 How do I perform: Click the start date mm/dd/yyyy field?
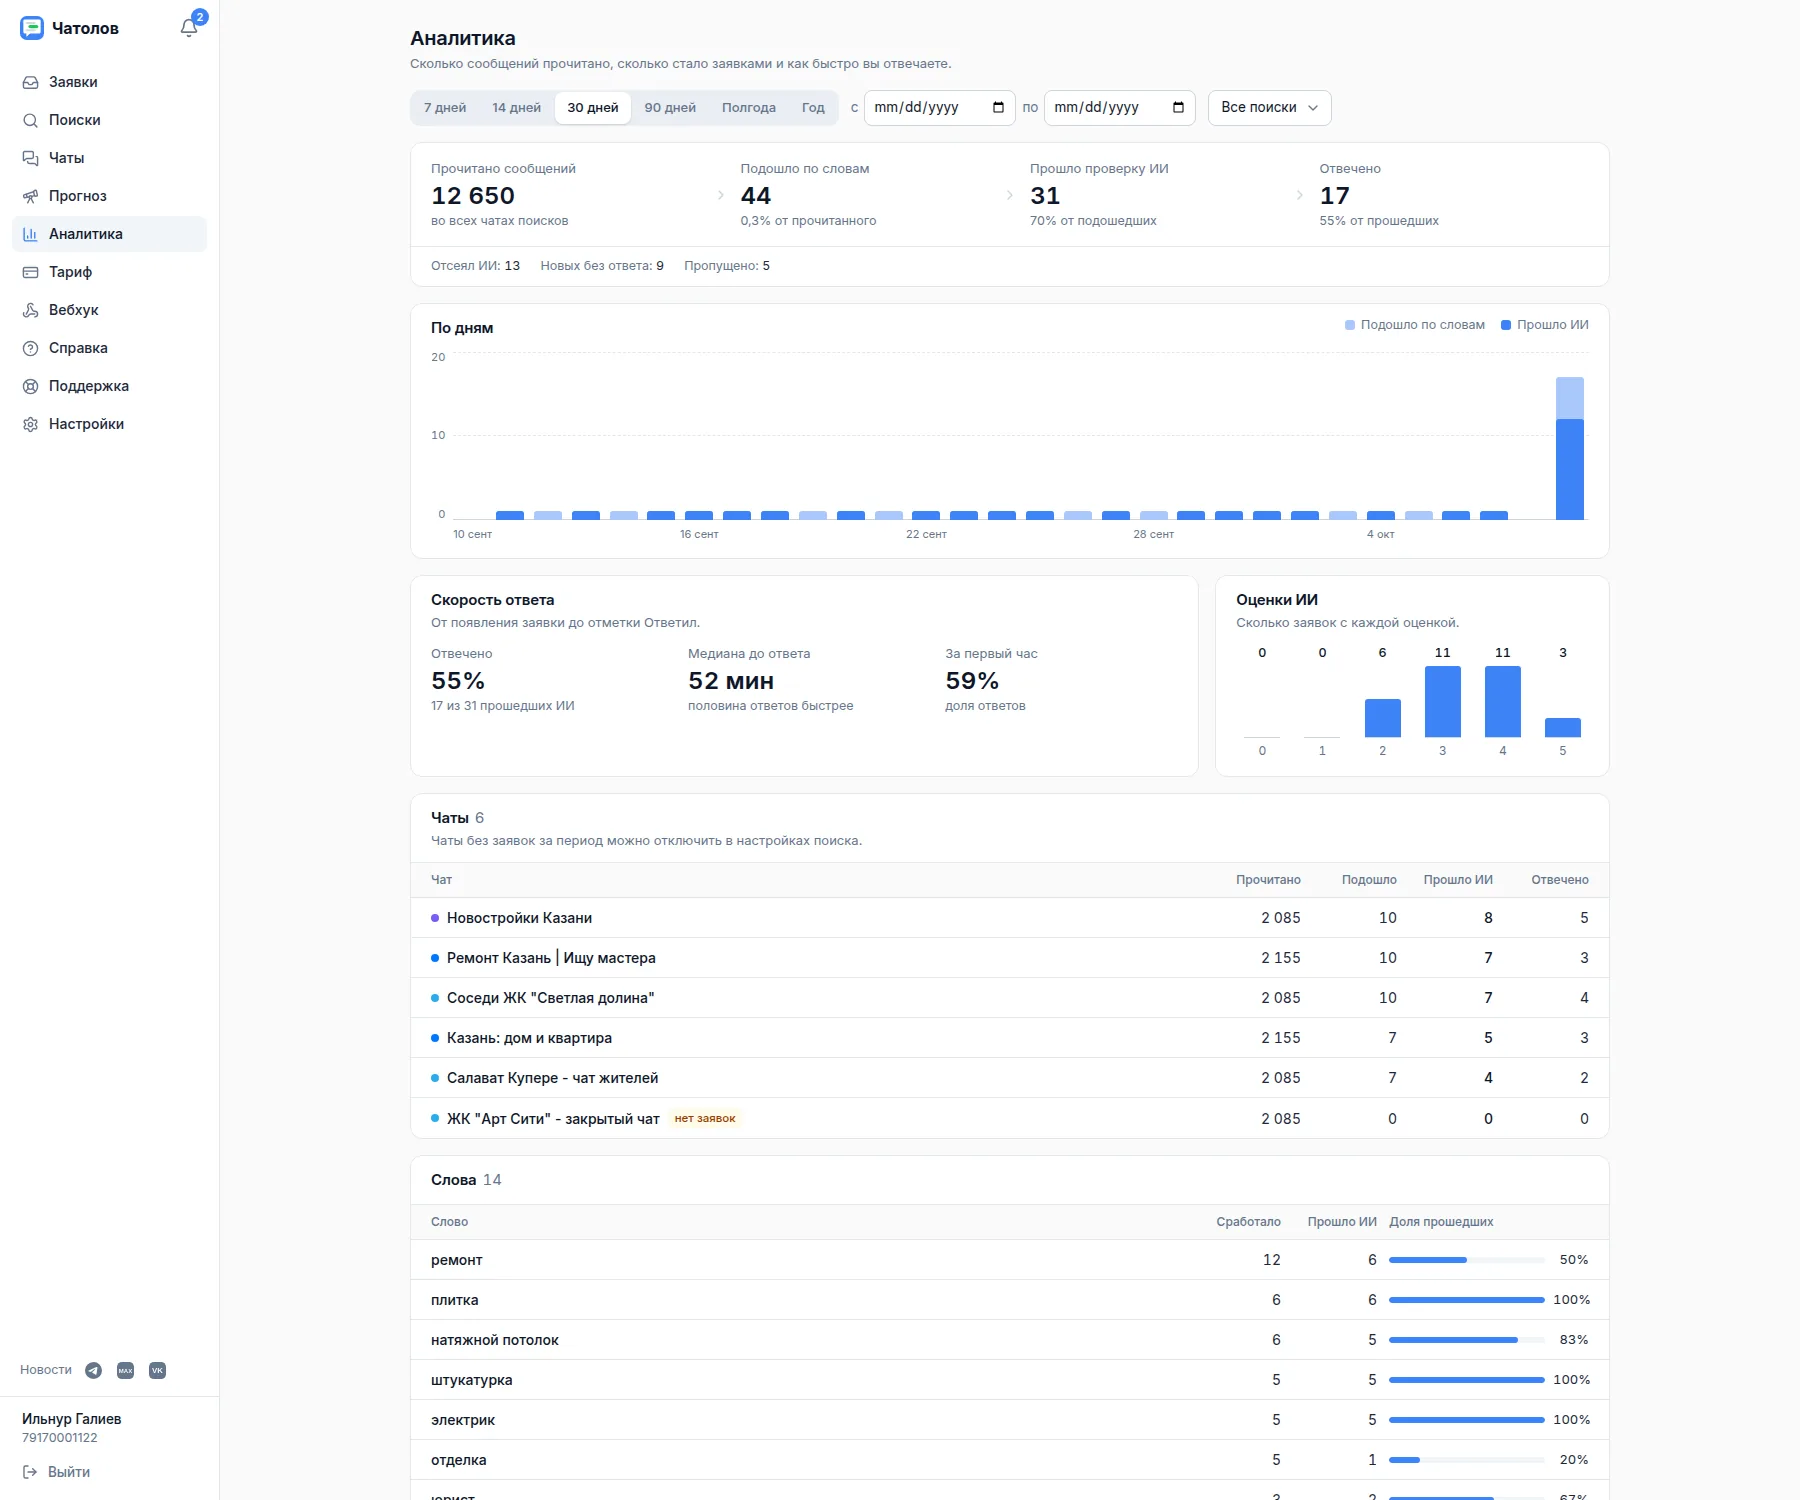pyautogui.click(x=939, y=107)
